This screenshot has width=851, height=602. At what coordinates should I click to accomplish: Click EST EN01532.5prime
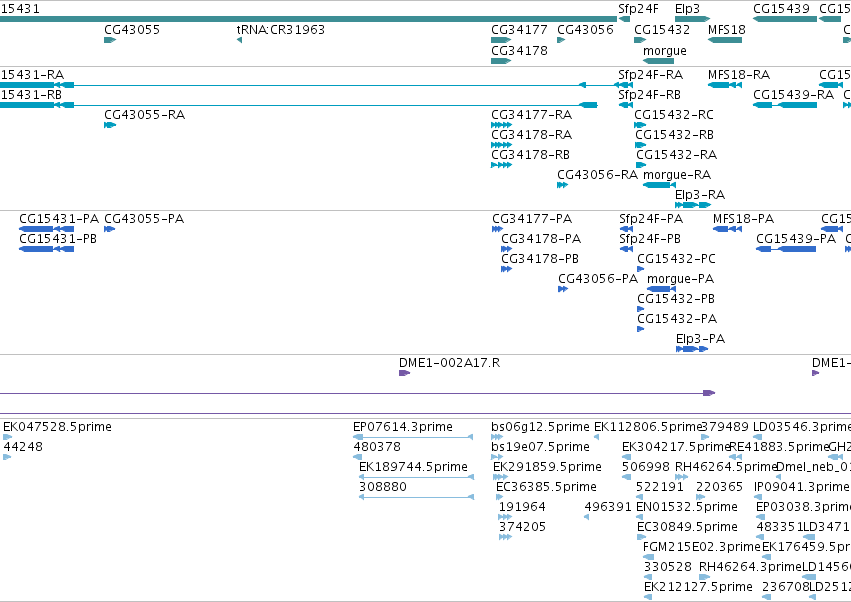coord(687,507)
